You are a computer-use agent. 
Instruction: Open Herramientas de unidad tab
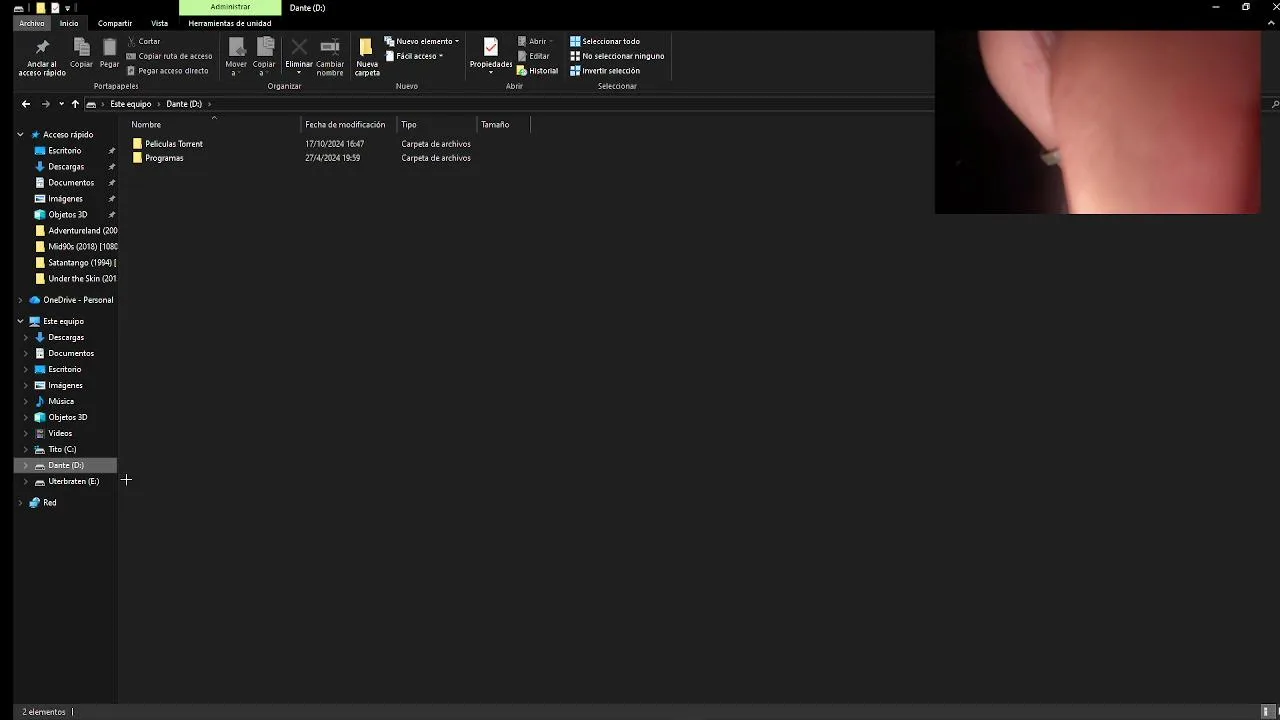pos(230,23)
